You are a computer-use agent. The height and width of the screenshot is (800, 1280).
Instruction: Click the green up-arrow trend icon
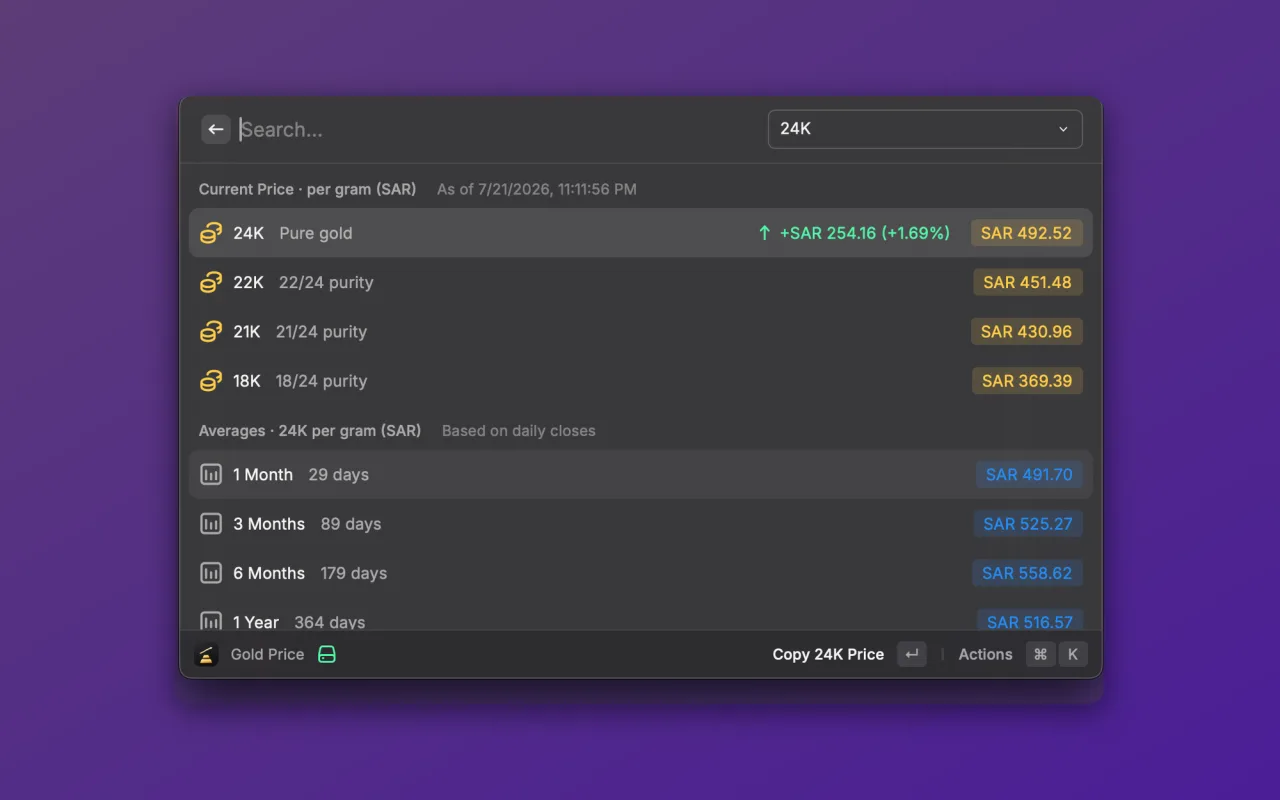coord(764,233)
